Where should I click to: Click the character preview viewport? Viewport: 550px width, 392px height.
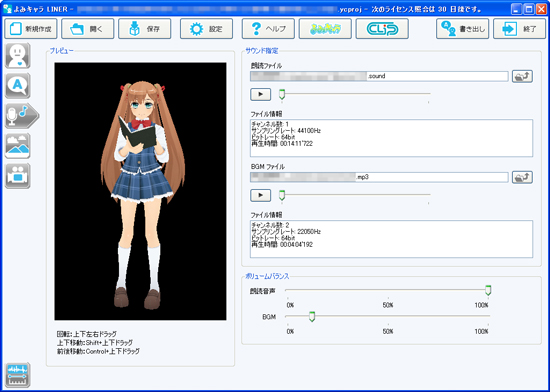(x=140, y=191)
